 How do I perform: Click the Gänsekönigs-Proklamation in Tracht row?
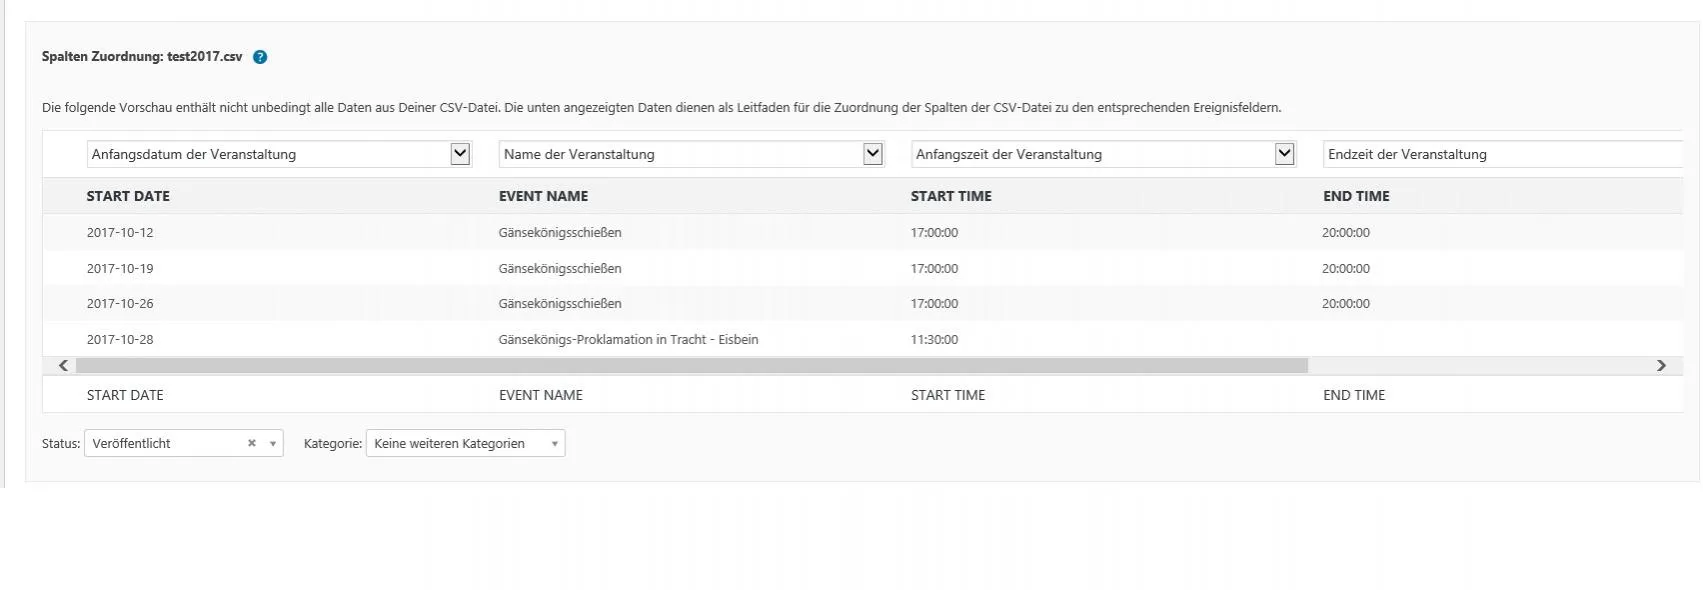coord(863,339)
